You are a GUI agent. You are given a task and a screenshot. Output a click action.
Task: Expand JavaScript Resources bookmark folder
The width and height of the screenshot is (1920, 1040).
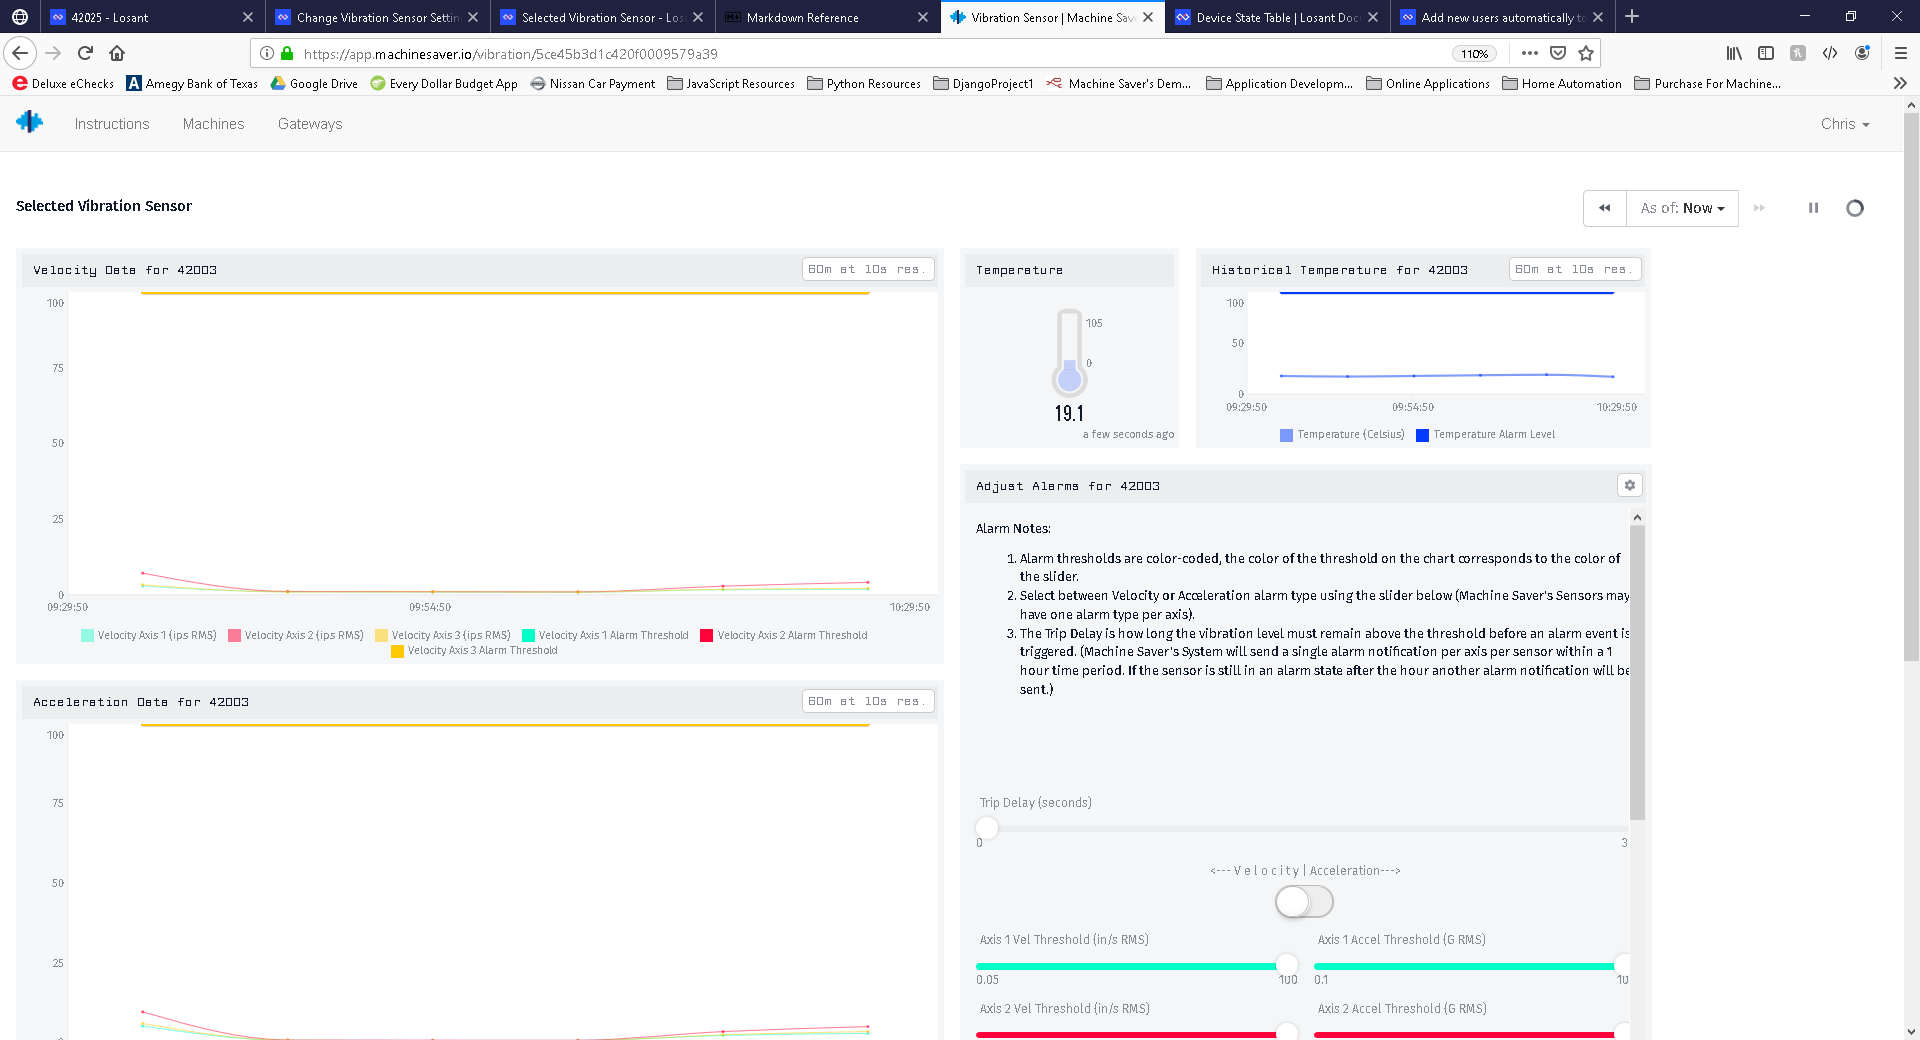point(731,84)
